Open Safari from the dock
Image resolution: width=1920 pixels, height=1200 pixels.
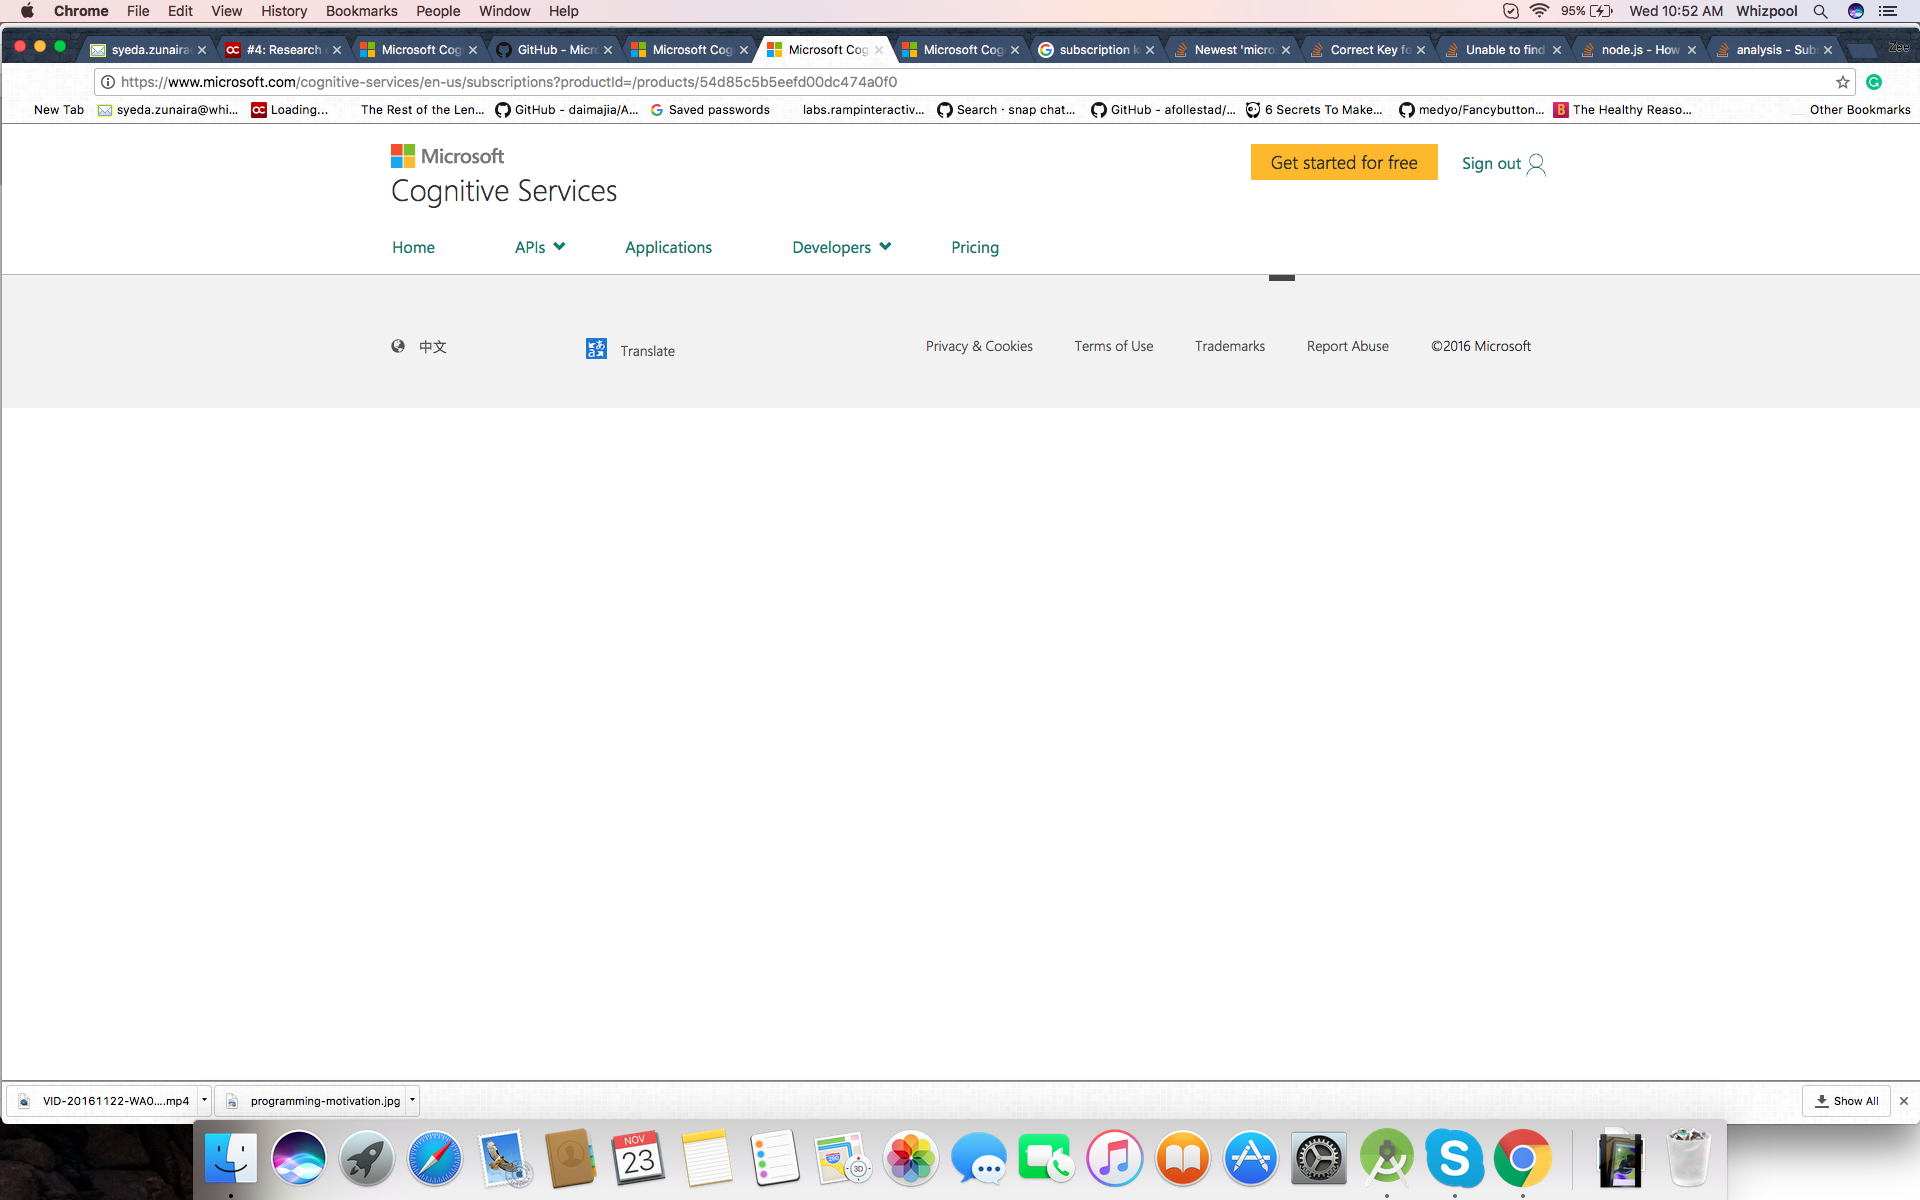[435, 1159]
